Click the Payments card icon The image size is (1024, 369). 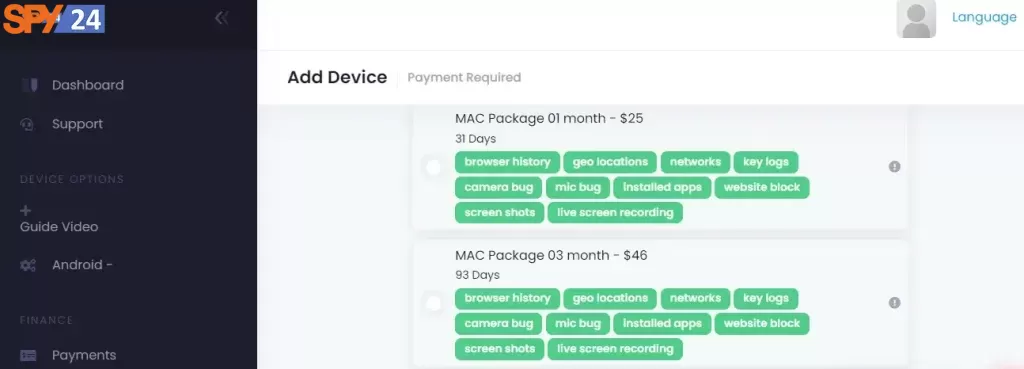coord(28,355)
